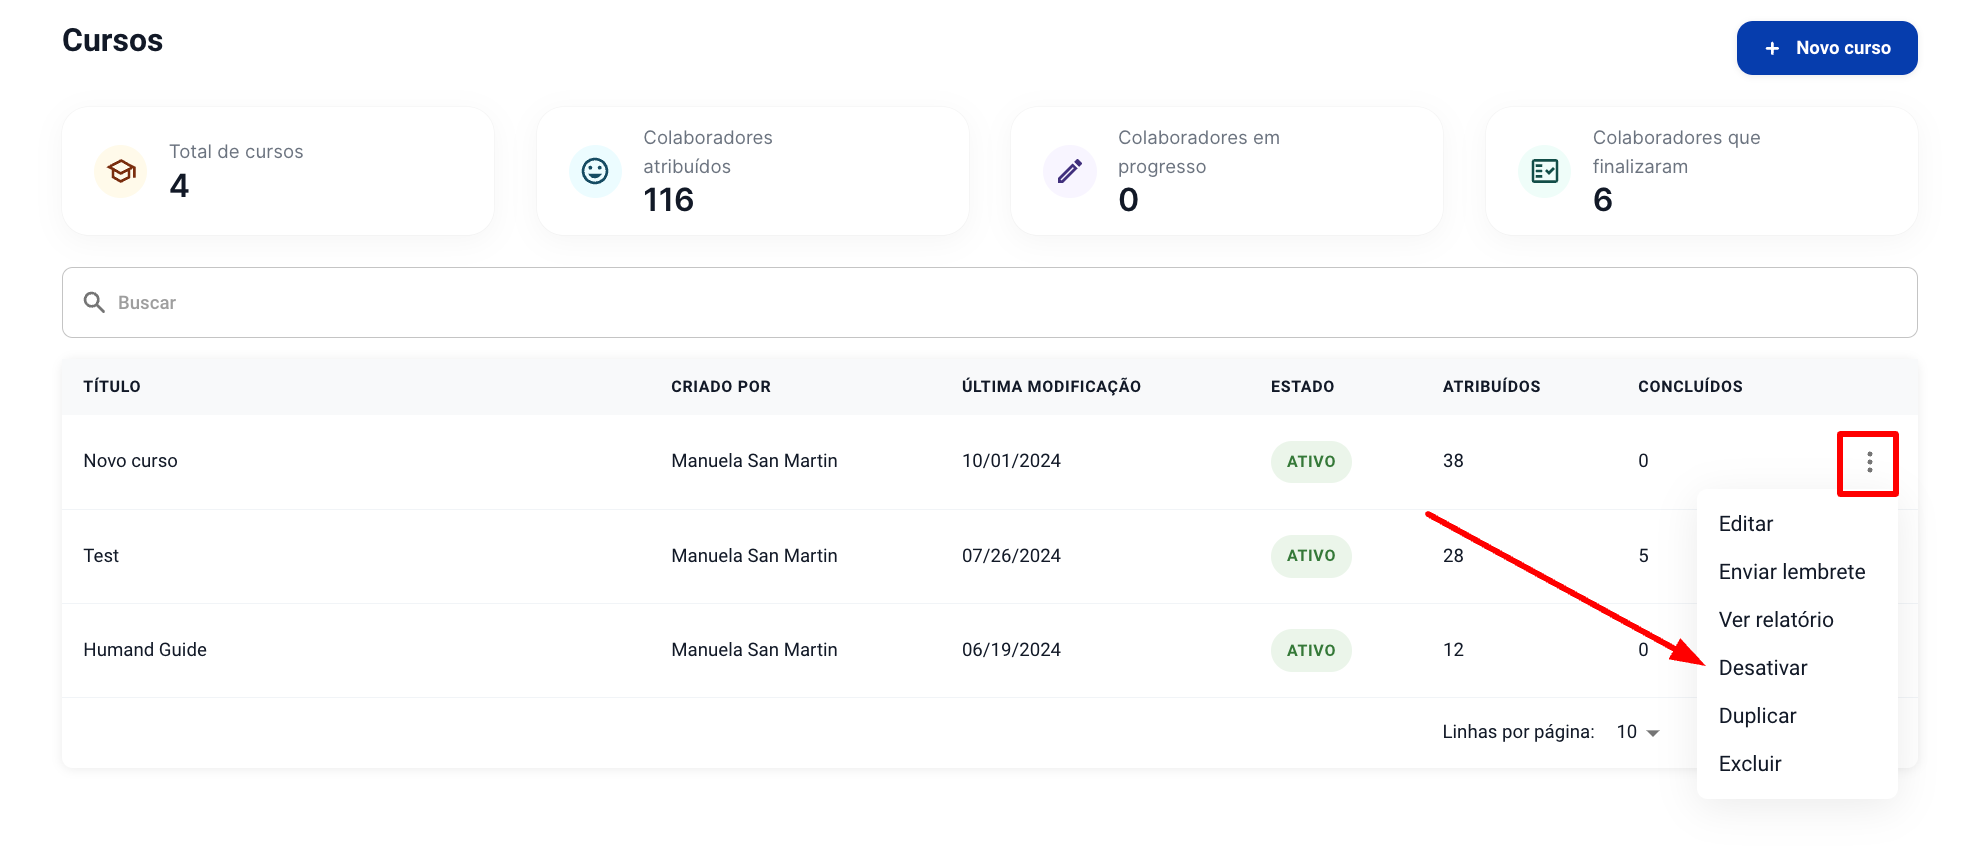Click the date 06/19/2024
1982x852 pixels.
(x=1011, y=650)
